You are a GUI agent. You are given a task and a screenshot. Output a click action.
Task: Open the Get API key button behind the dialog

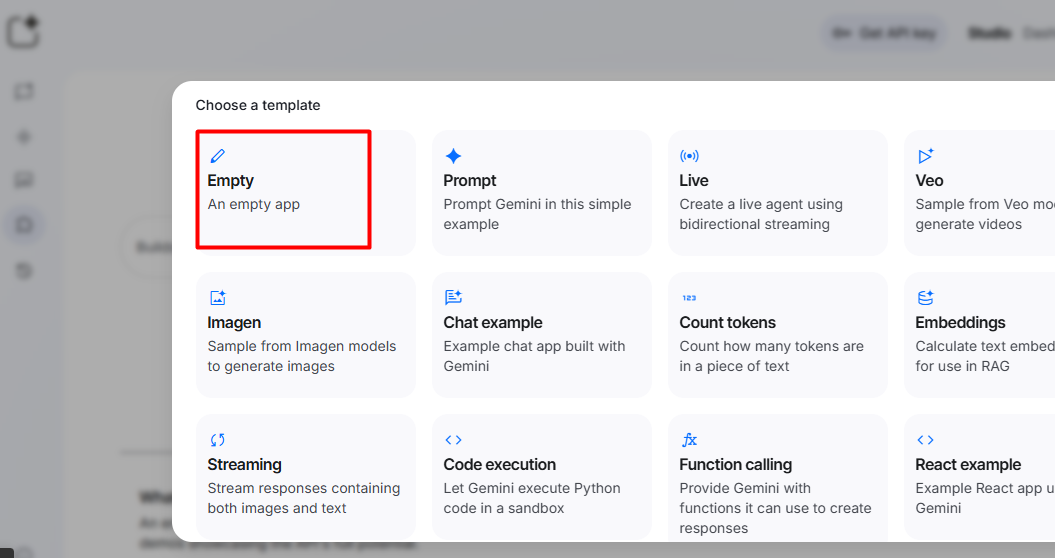883,33
